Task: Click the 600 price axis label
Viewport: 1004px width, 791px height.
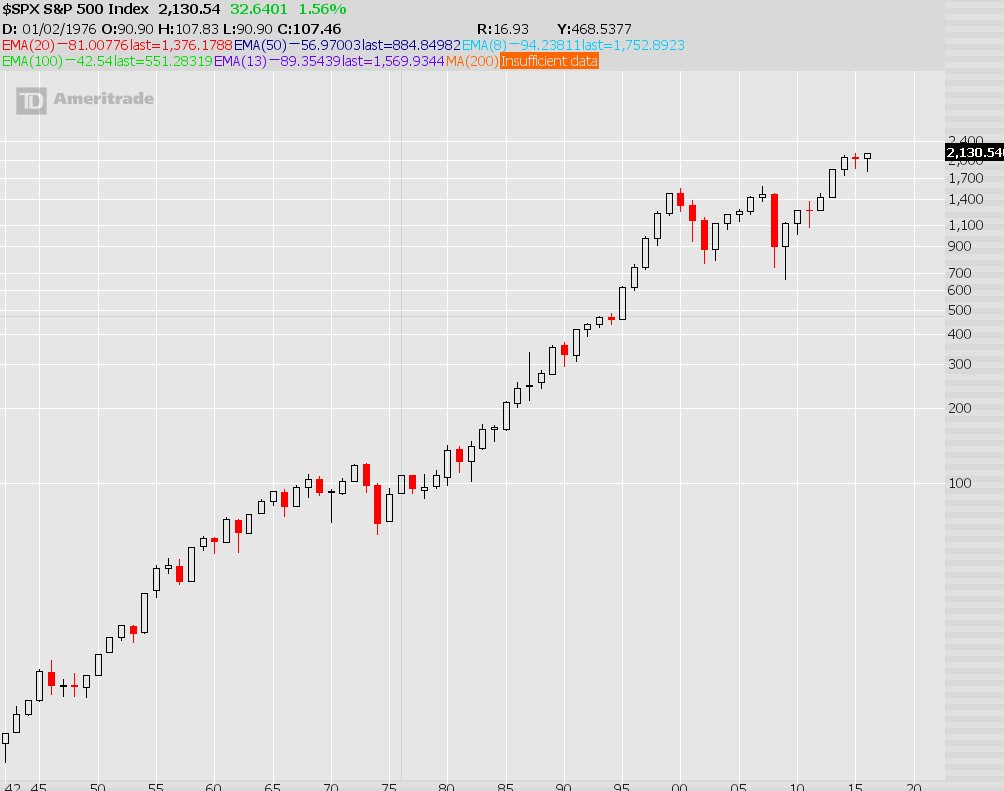Action: click(x=959, y=290)
